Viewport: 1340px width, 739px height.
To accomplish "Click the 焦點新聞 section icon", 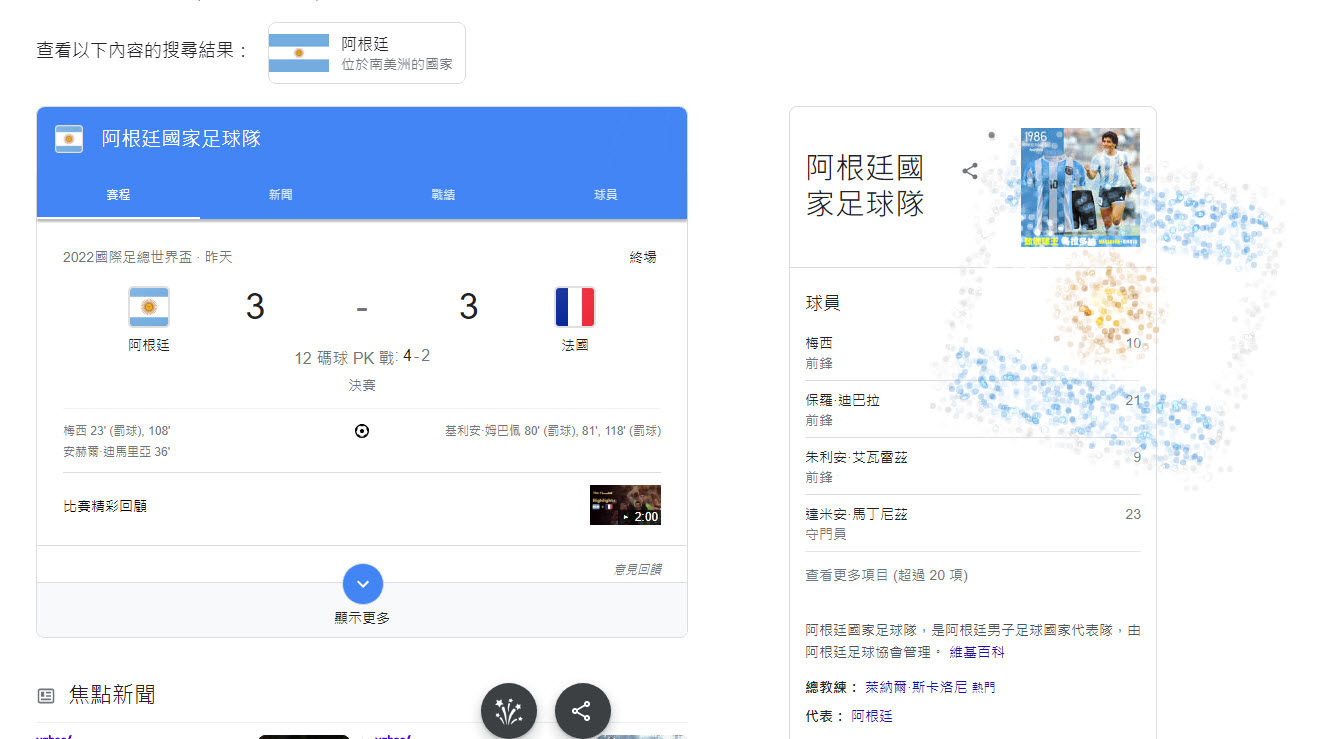I will pos(45,695).
